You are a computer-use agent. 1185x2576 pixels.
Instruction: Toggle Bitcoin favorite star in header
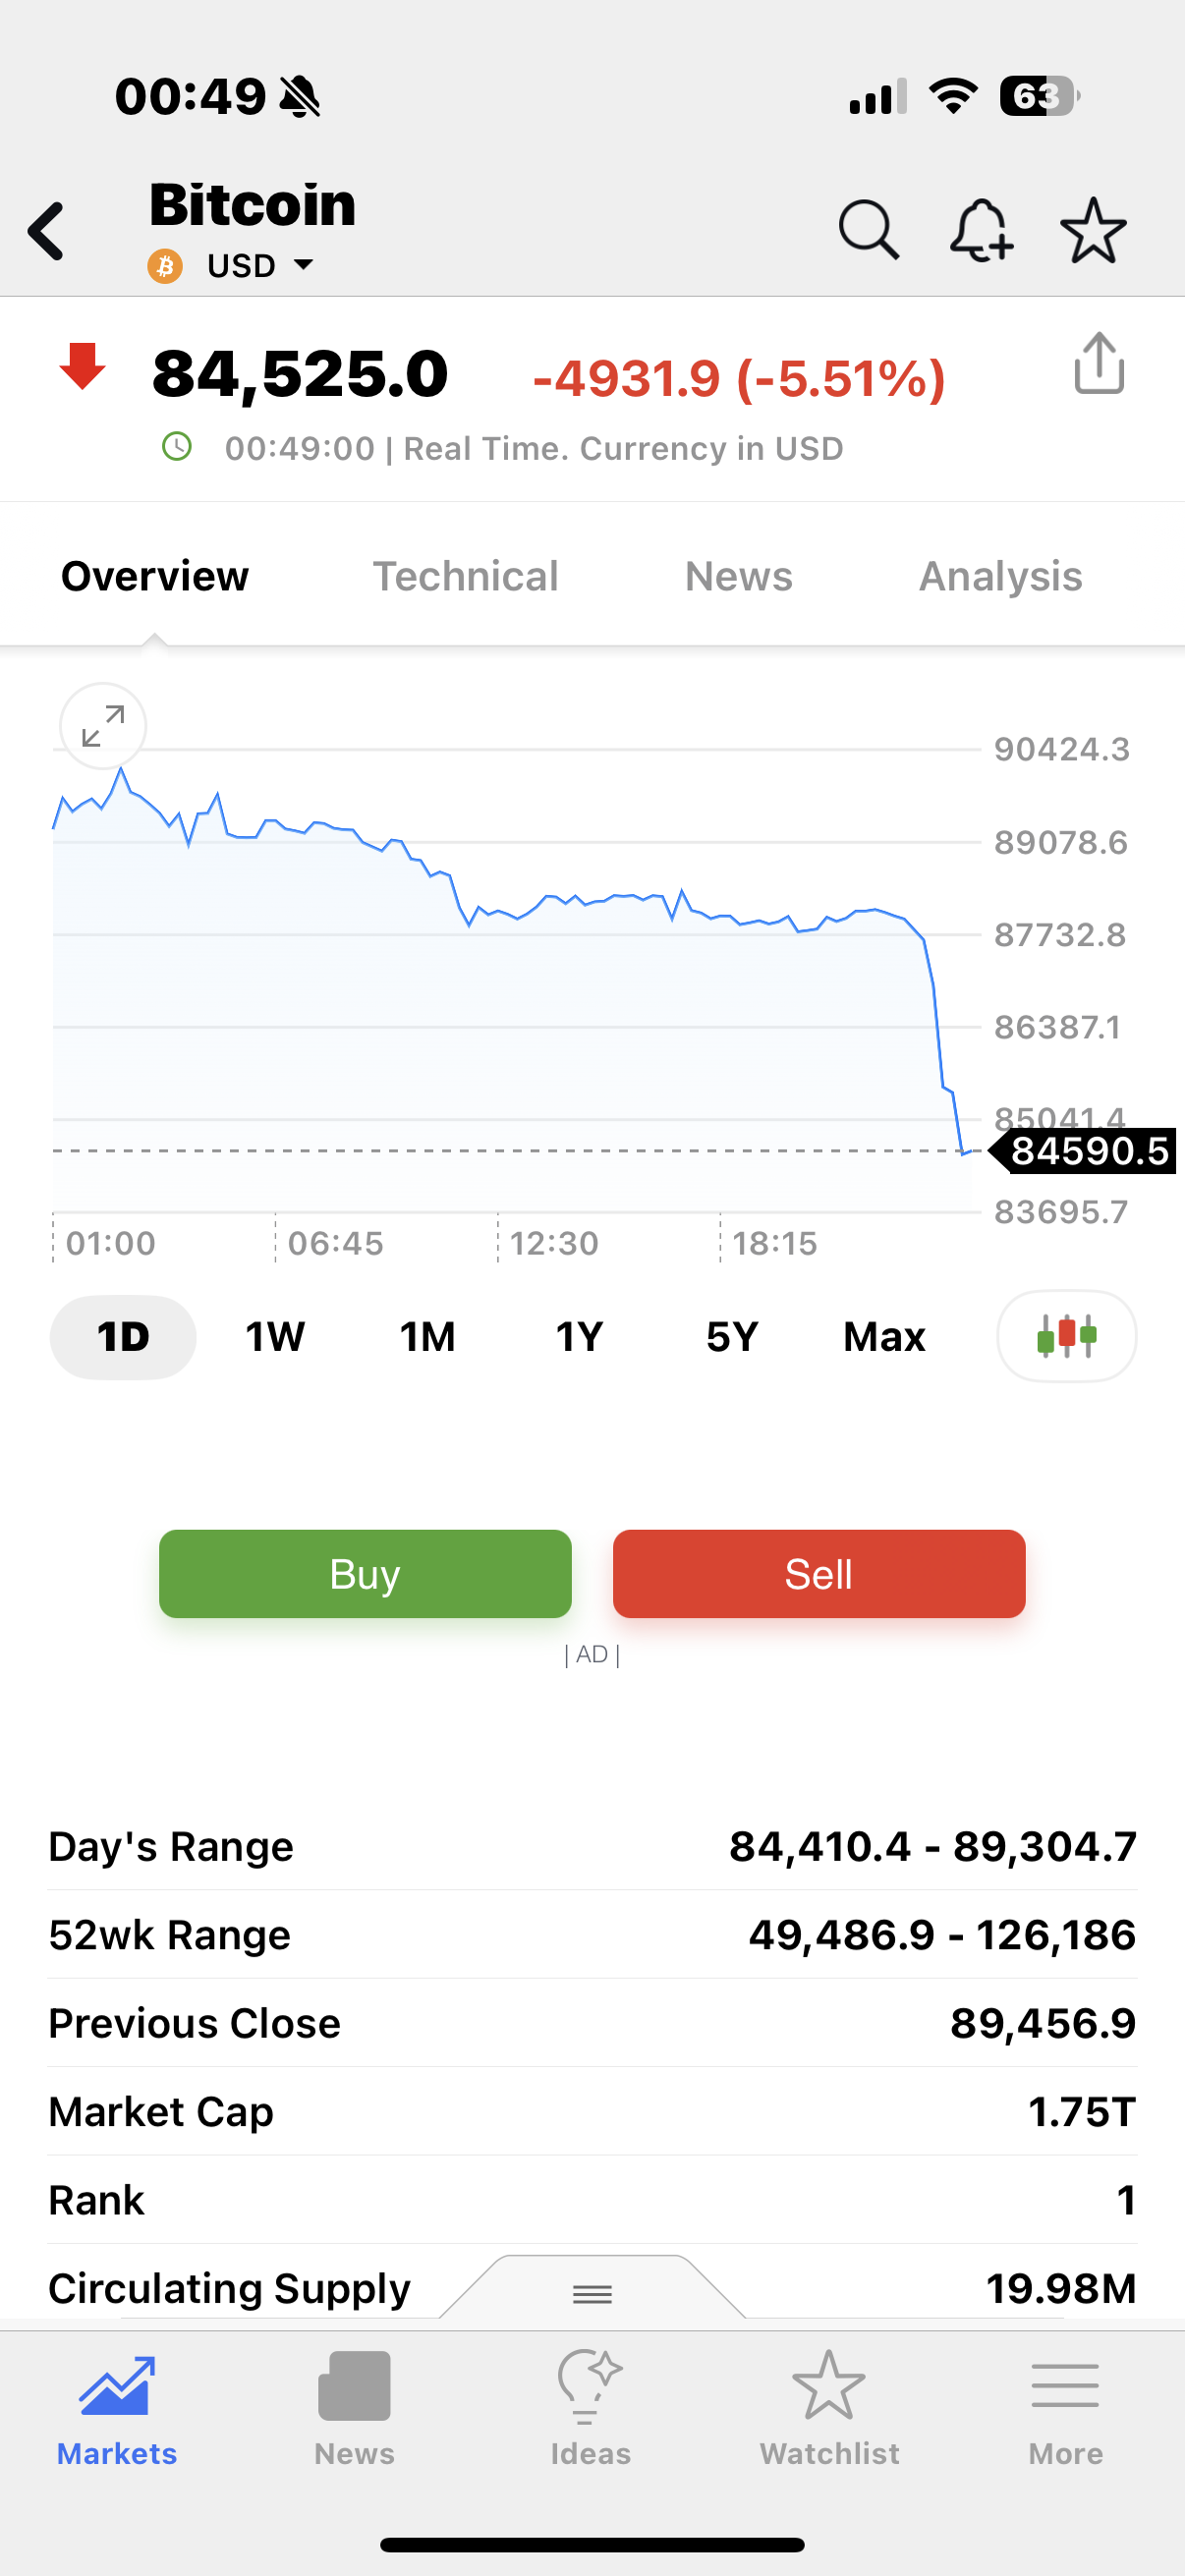tap(1093, 231)
